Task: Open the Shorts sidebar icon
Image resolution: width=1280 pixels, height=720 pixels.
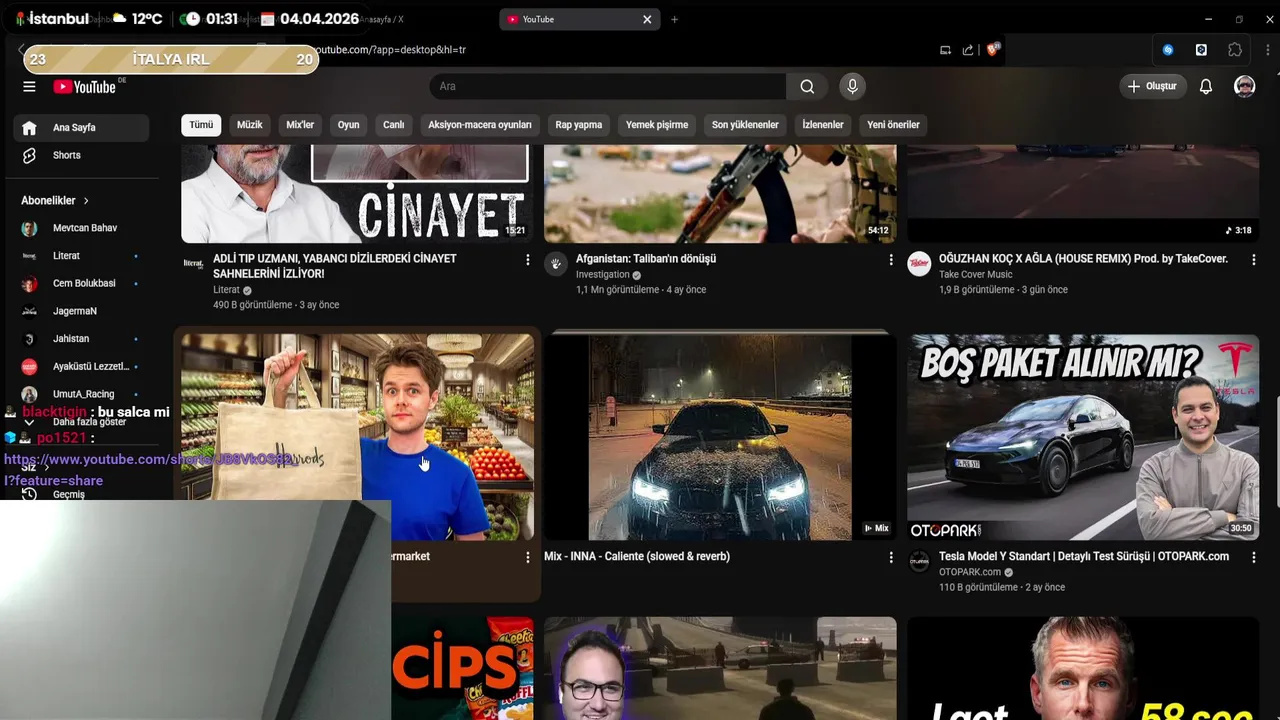Action: [29, 155]
